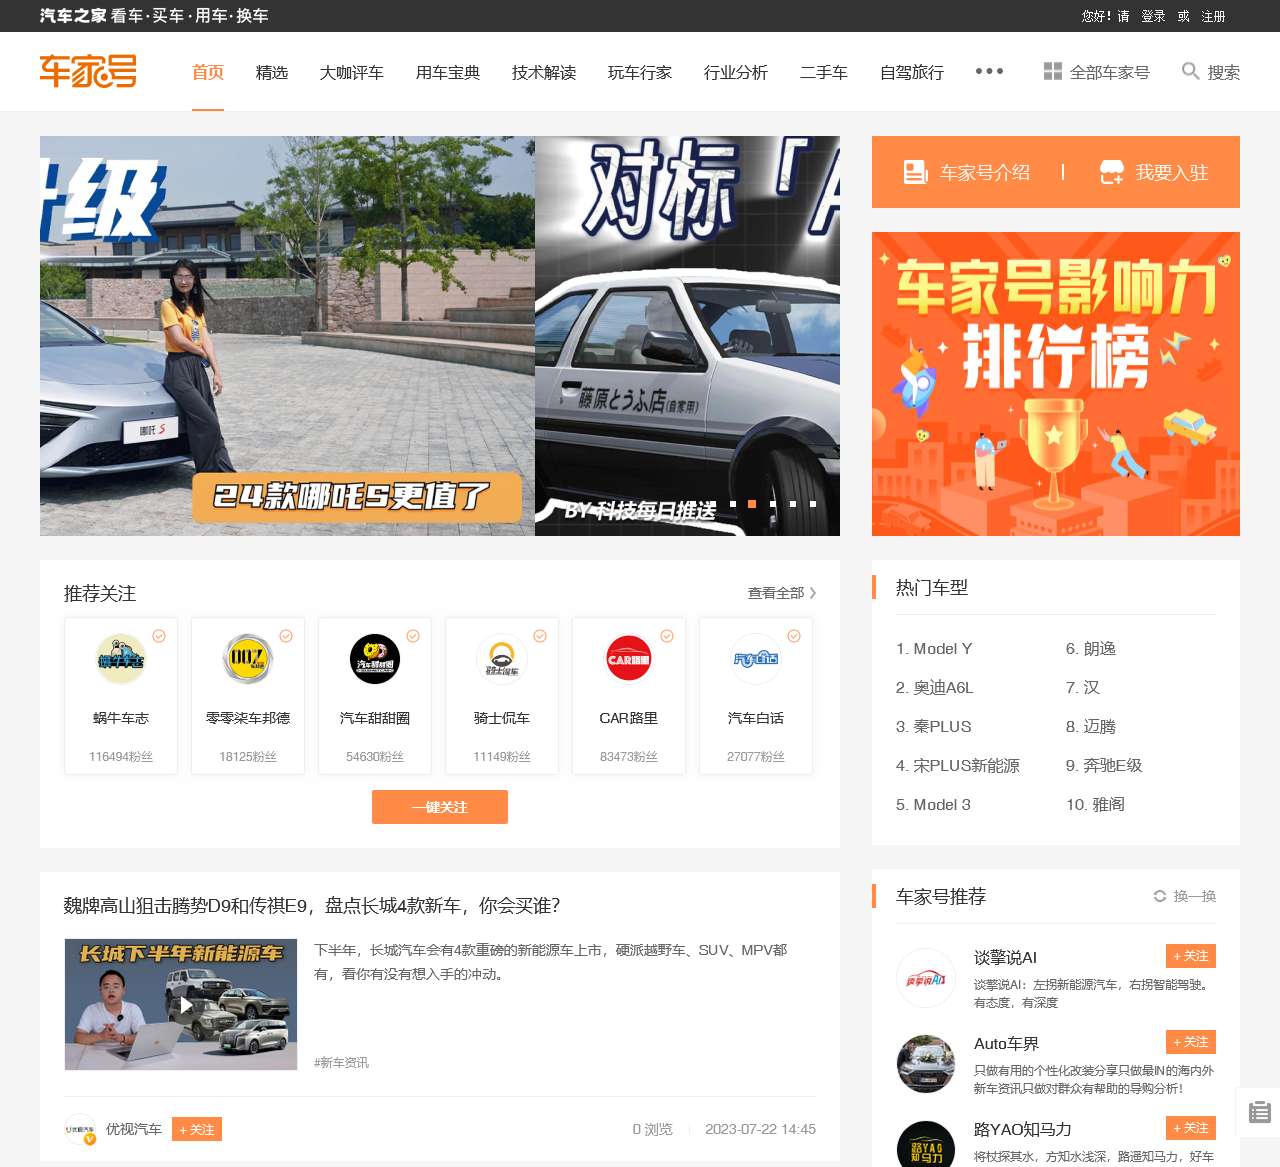
Task: Expand the more categories ellipsis menu
Action: coord(989,71)
